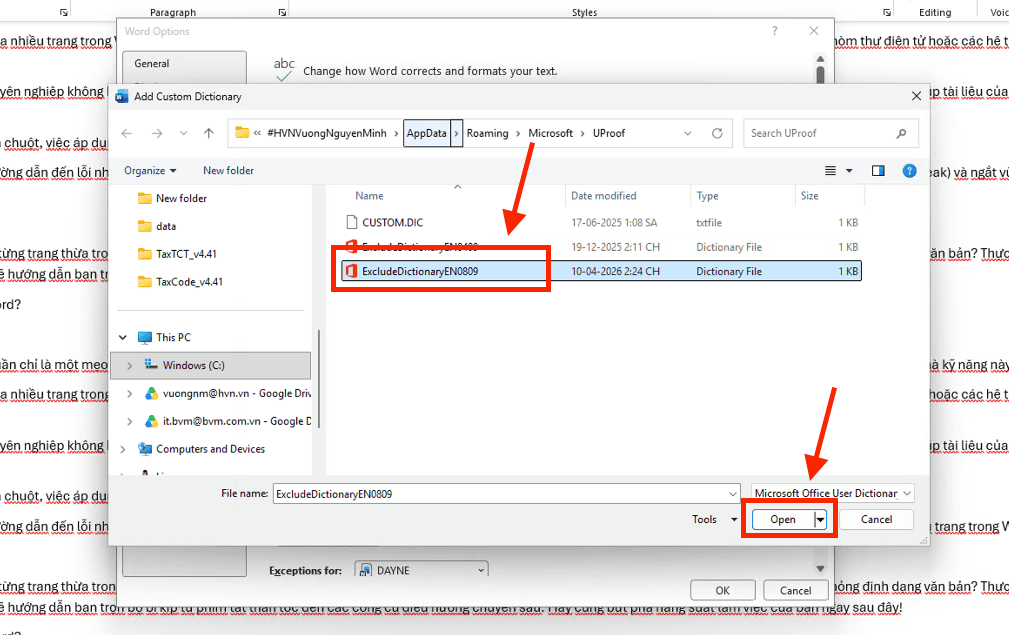This screenshot has height=635, width=1009.
Task: Select the 19-12-2025 dictionary file row
Action: tap(601, 247)
